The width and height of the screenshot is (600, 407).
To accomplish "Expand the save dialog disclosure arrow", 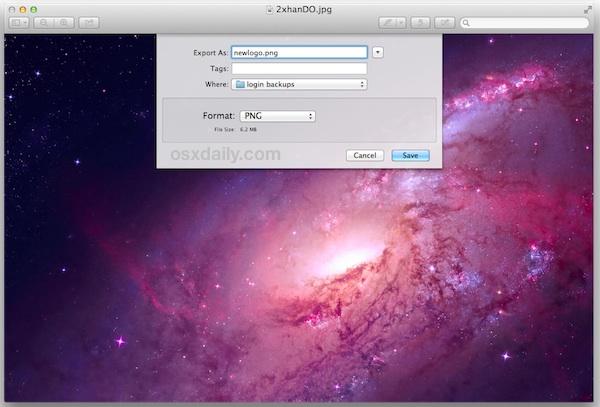I will click(378, 52).
